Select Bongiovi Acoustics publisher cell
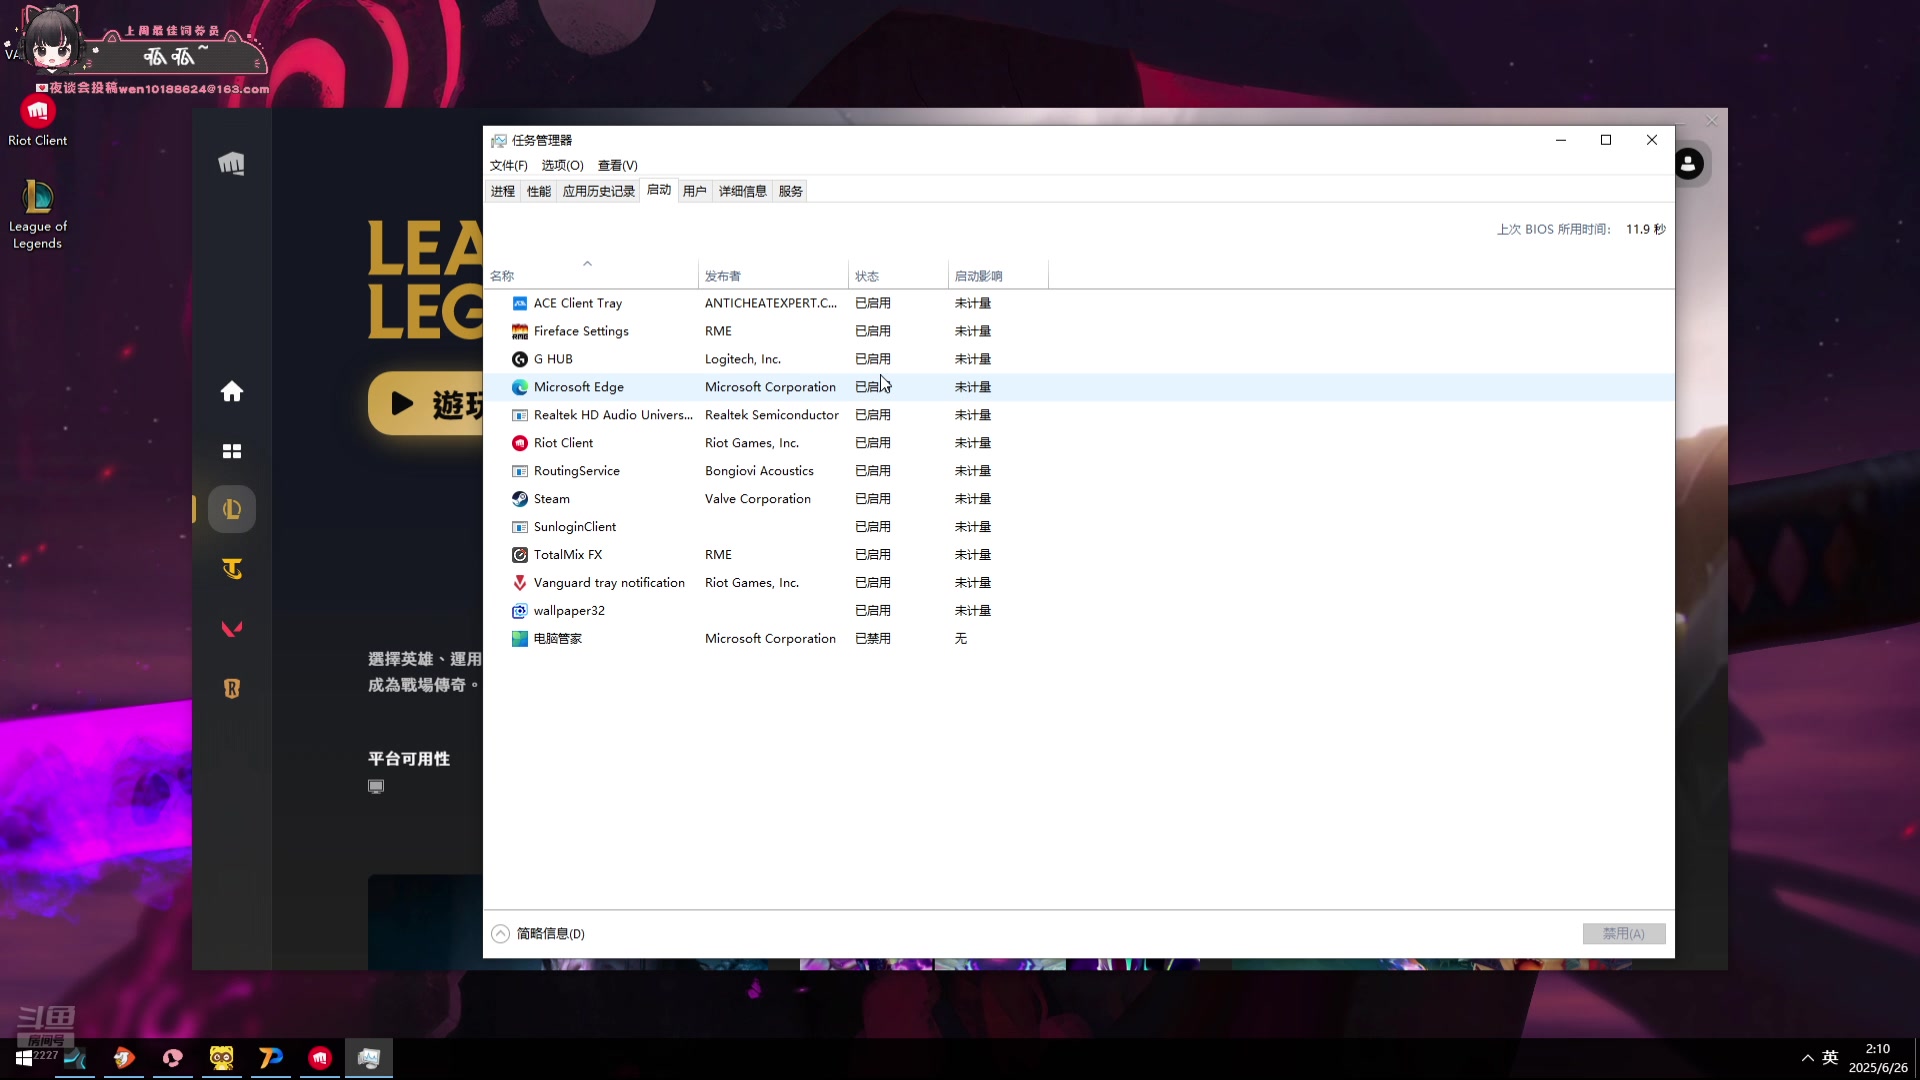Viewport: 1920px width, 1080px height. click(759, 471)
